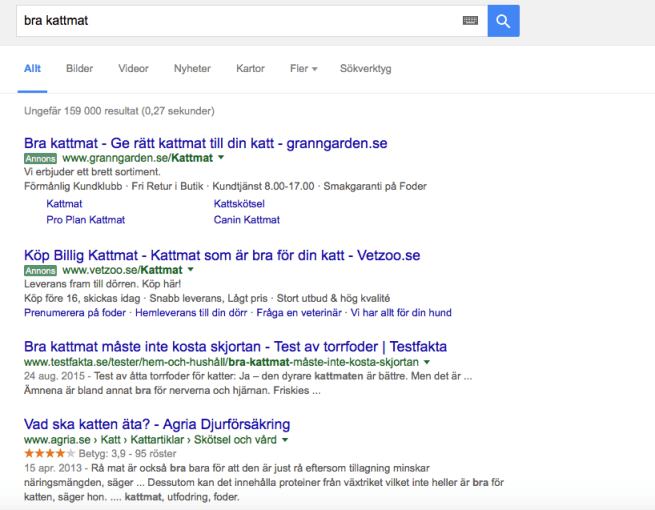Open the Canin Kattmat sitelink
The image size is (655, 510).
pyautogui.click(x=247, y=220)
